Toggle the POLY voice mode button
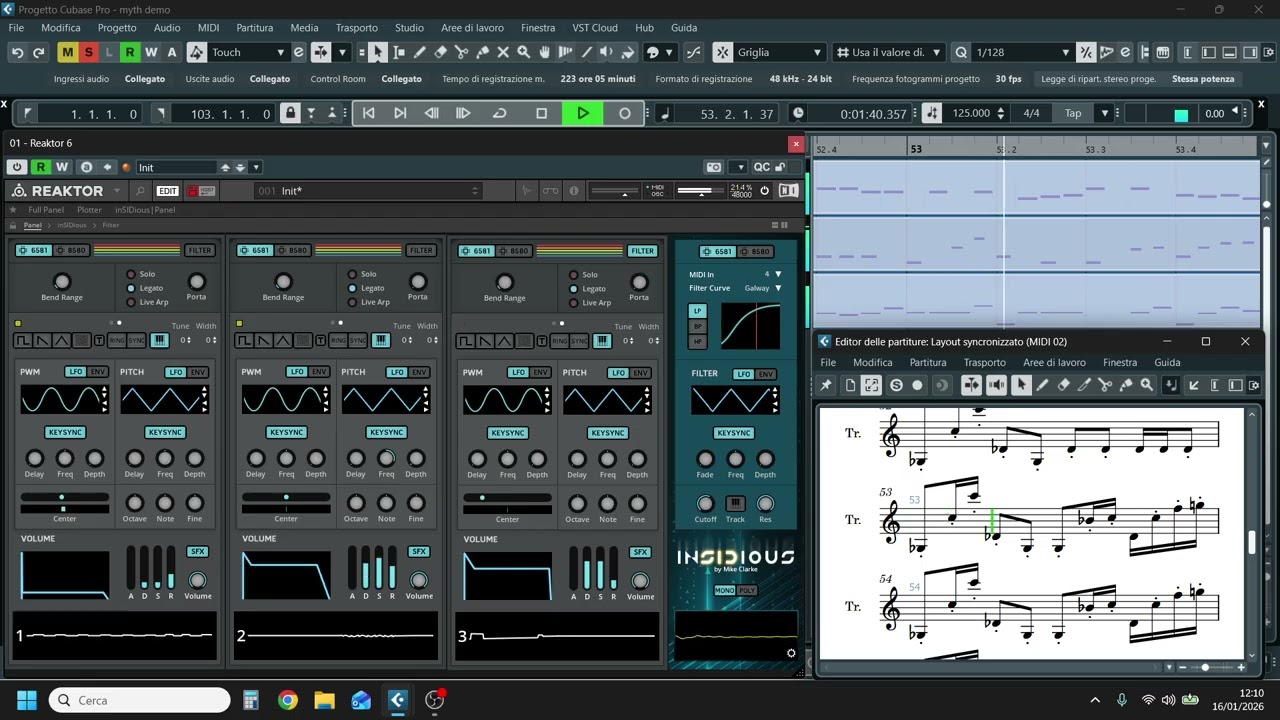The height and width of the screenshot is (720, 1280). [747, 591]
